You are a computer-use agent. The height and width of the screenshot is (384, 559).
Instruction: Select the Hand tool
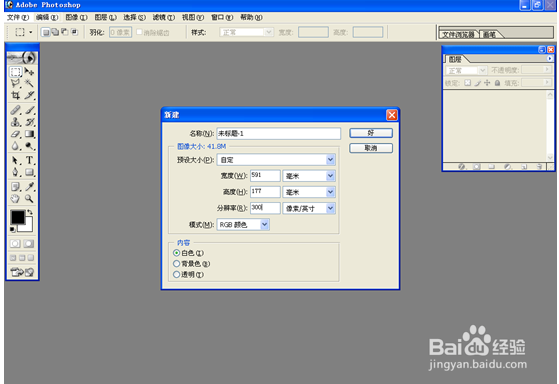15,199
